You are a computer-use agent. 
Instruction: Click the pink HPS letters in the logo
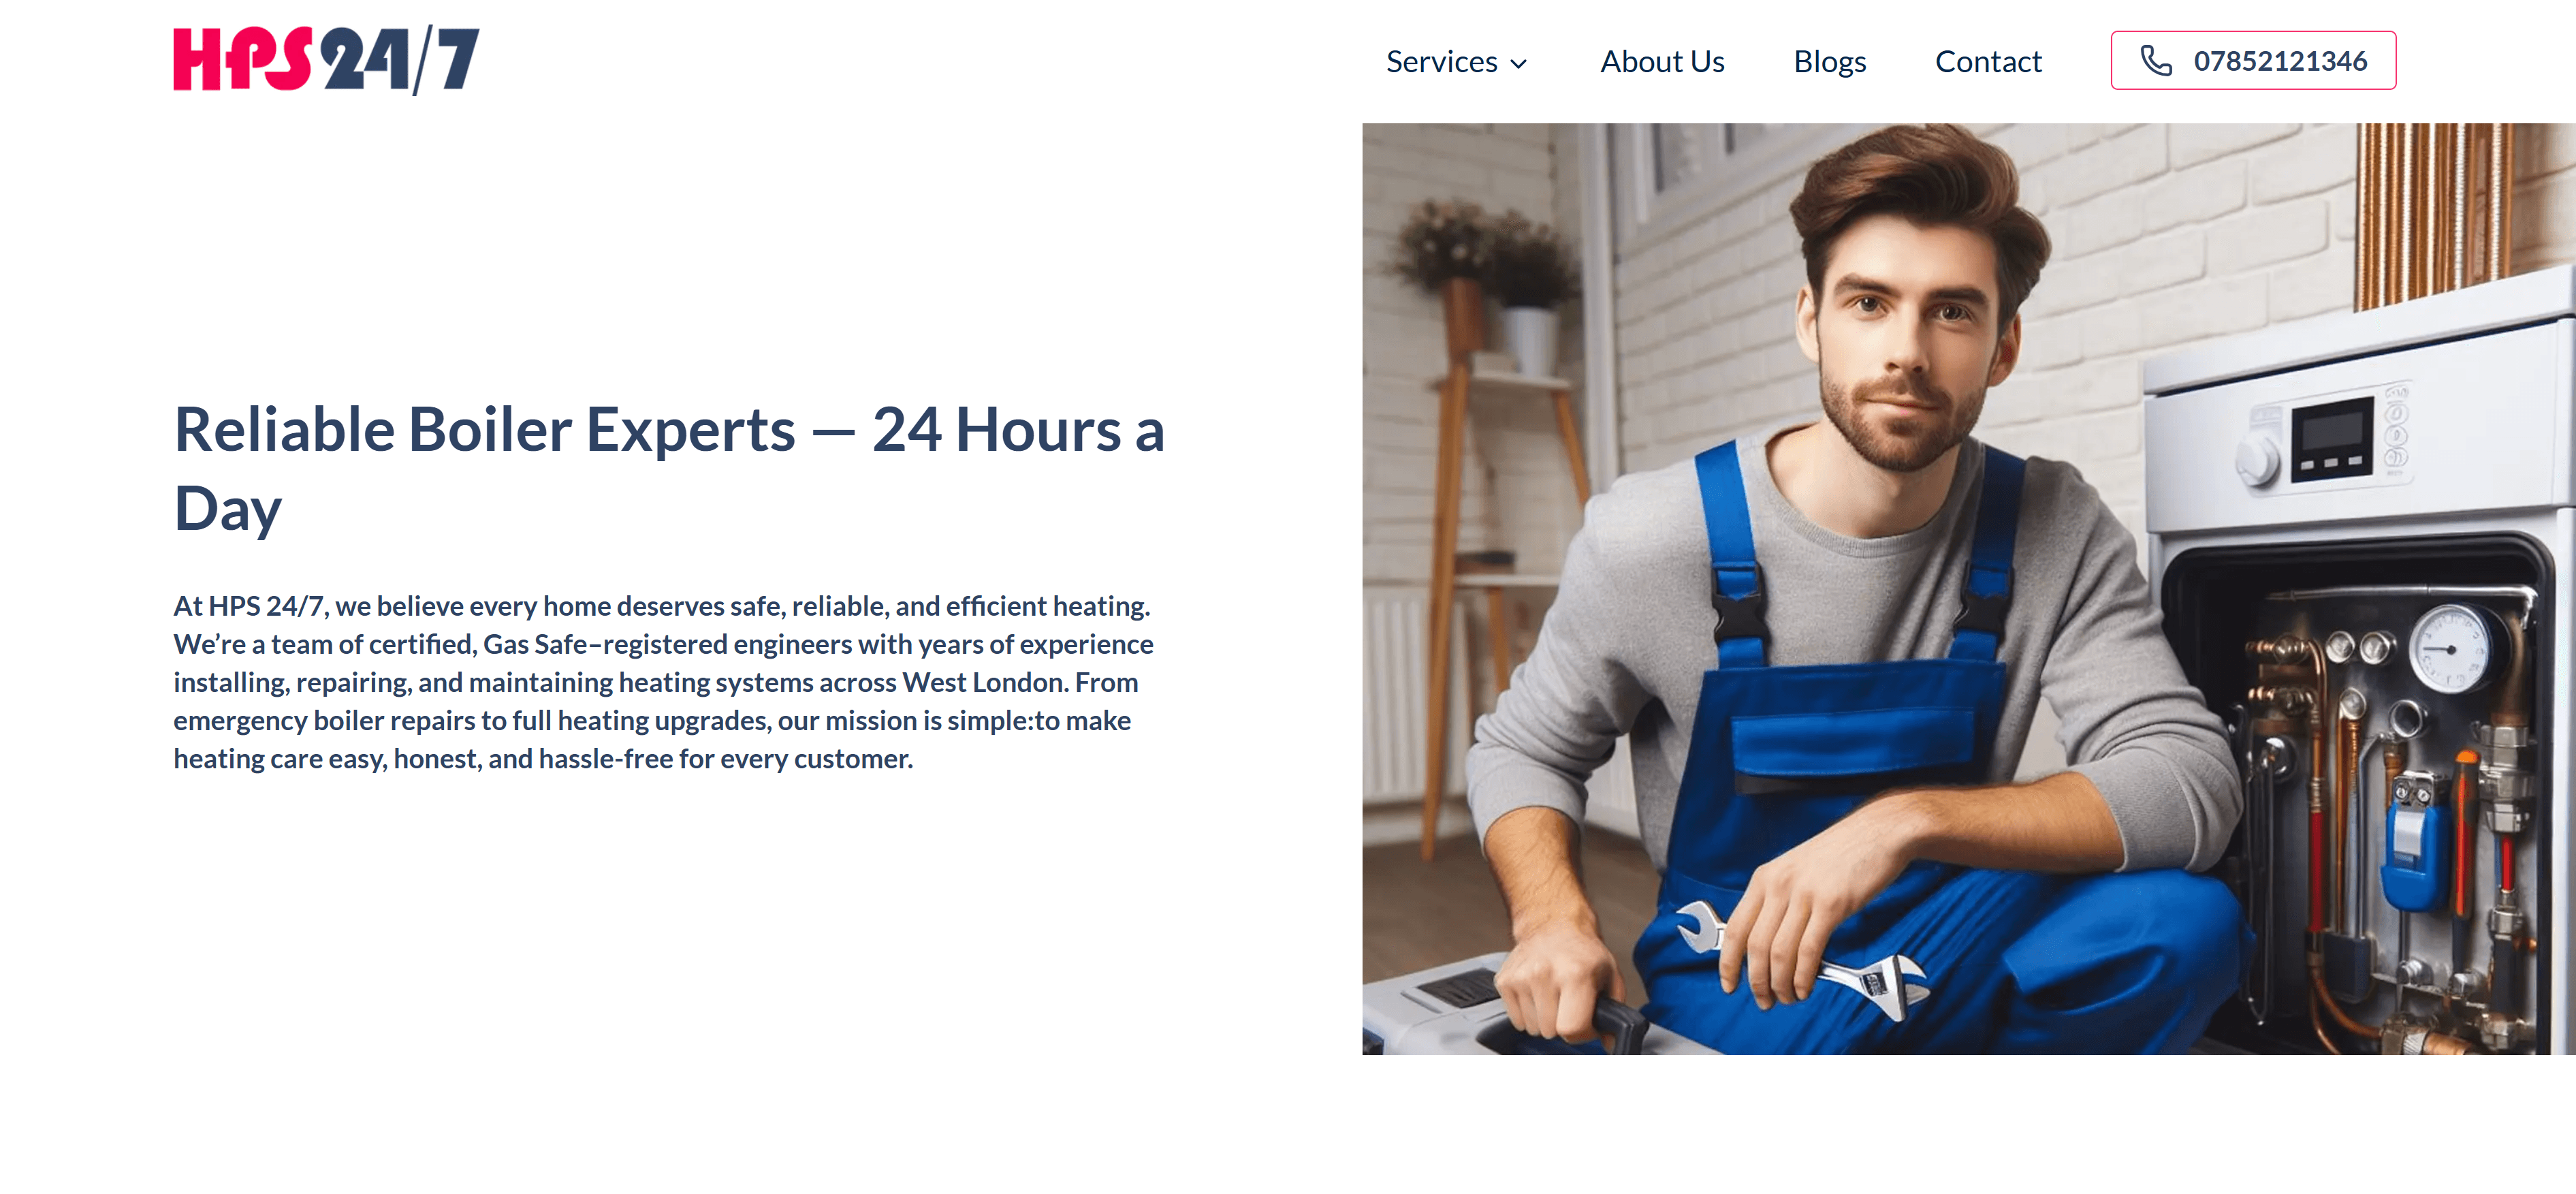[242, 59]
